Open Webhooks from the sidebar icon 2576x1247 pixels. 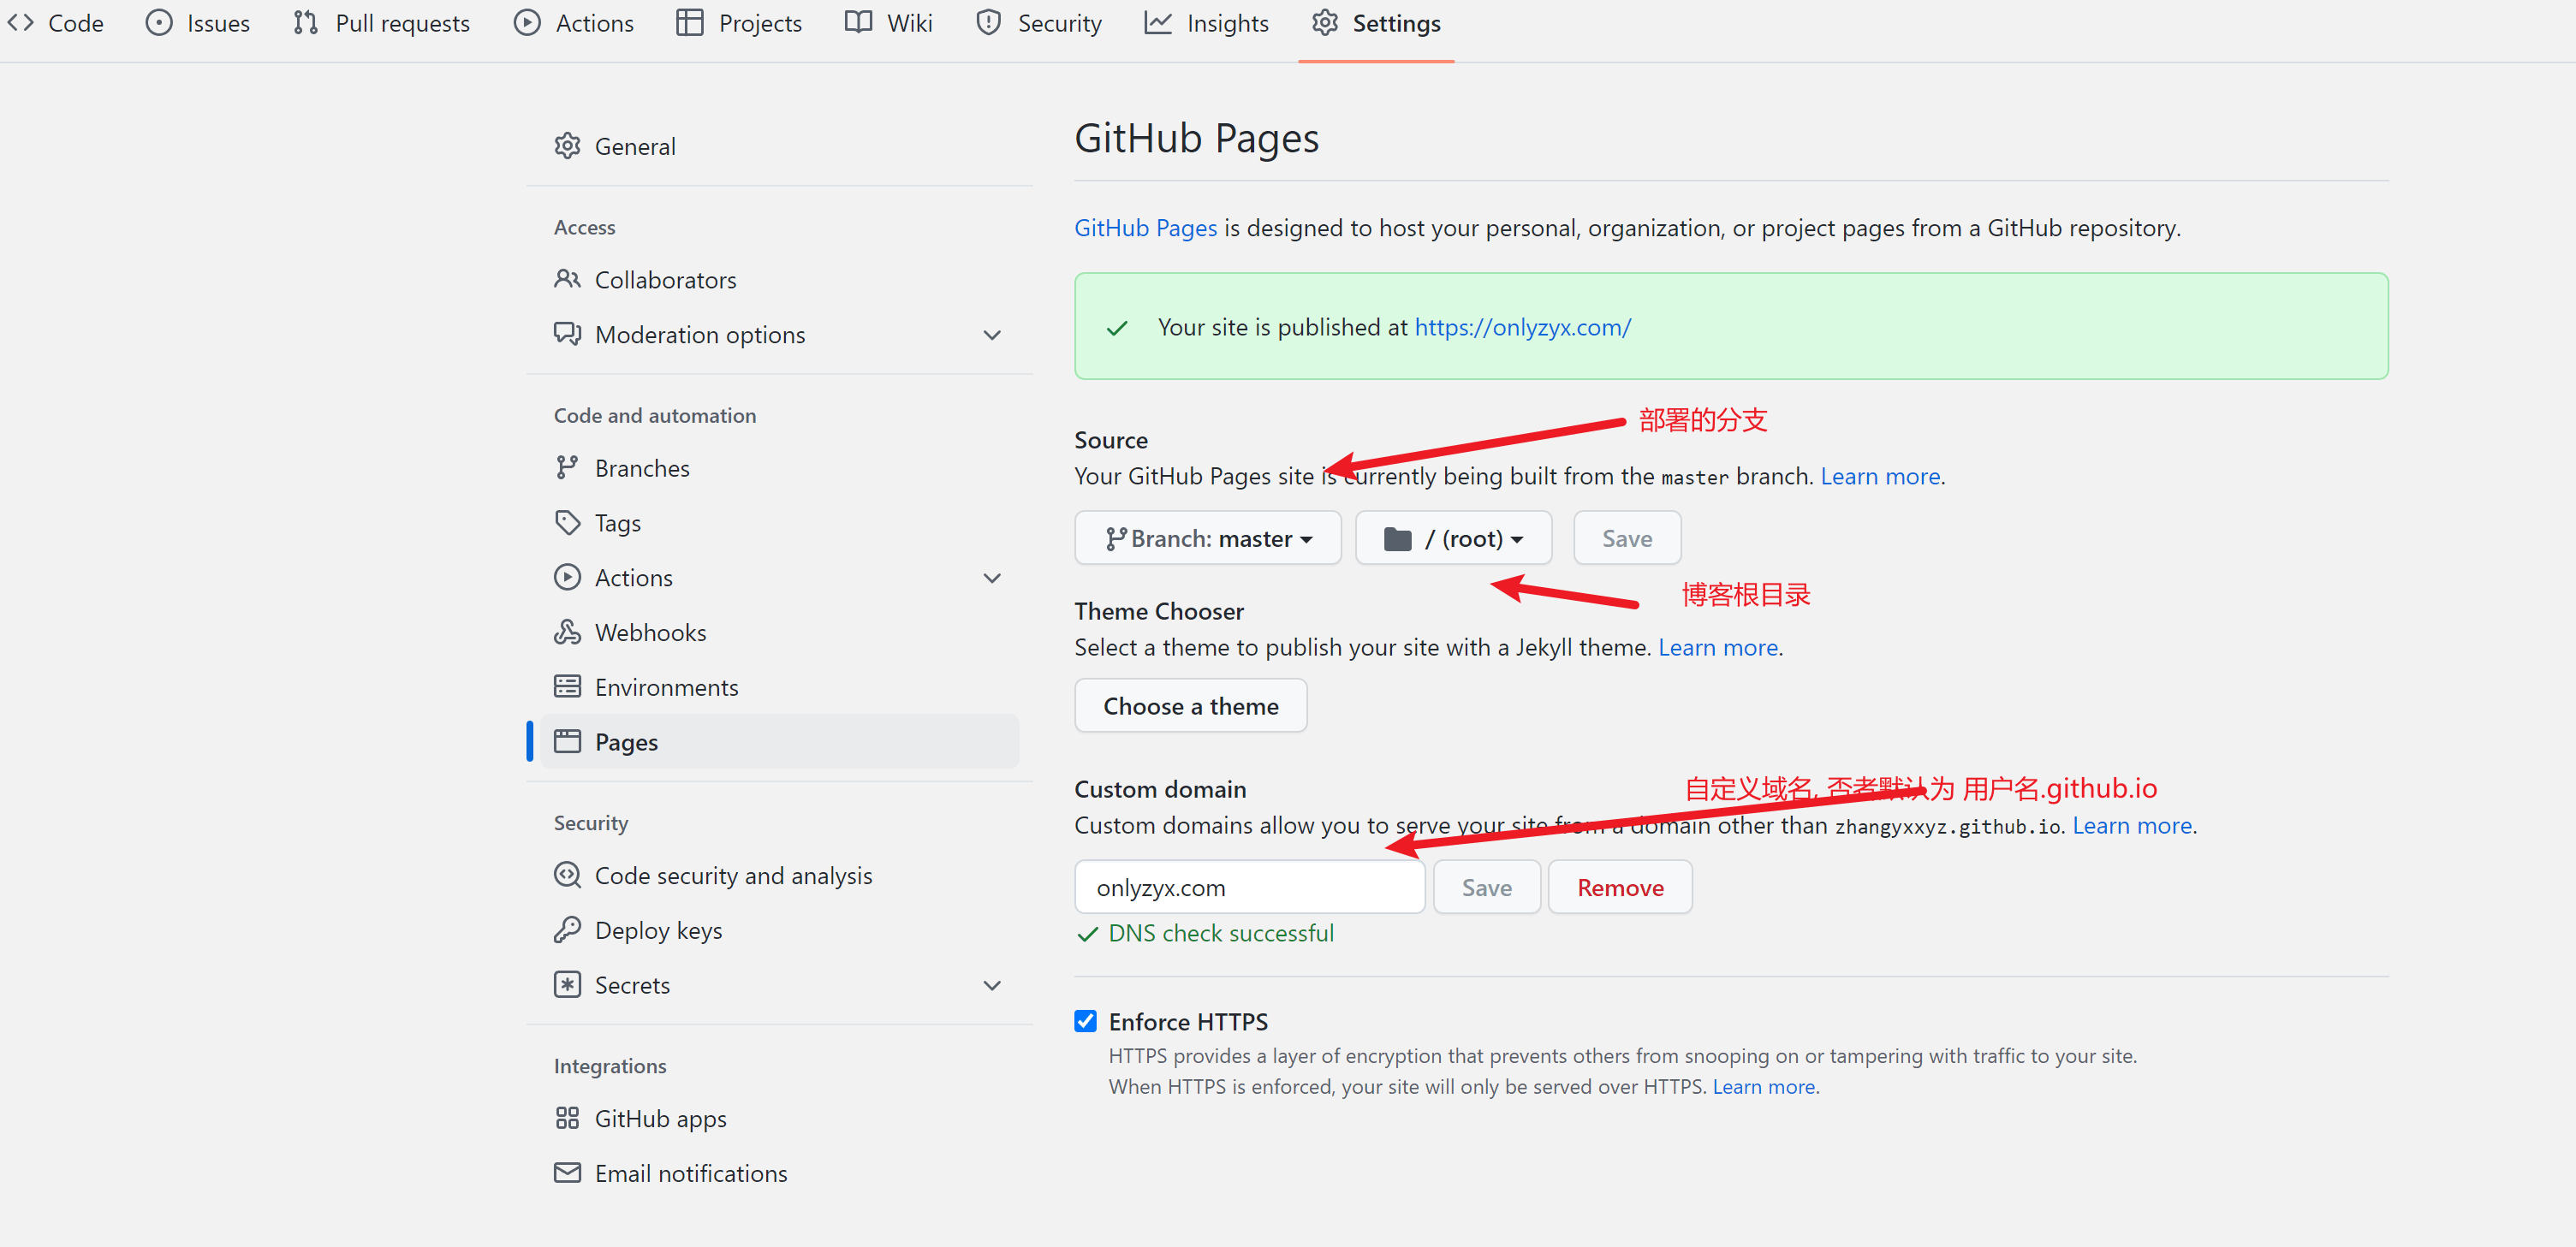pyautogui.click(x=567, y=631)
